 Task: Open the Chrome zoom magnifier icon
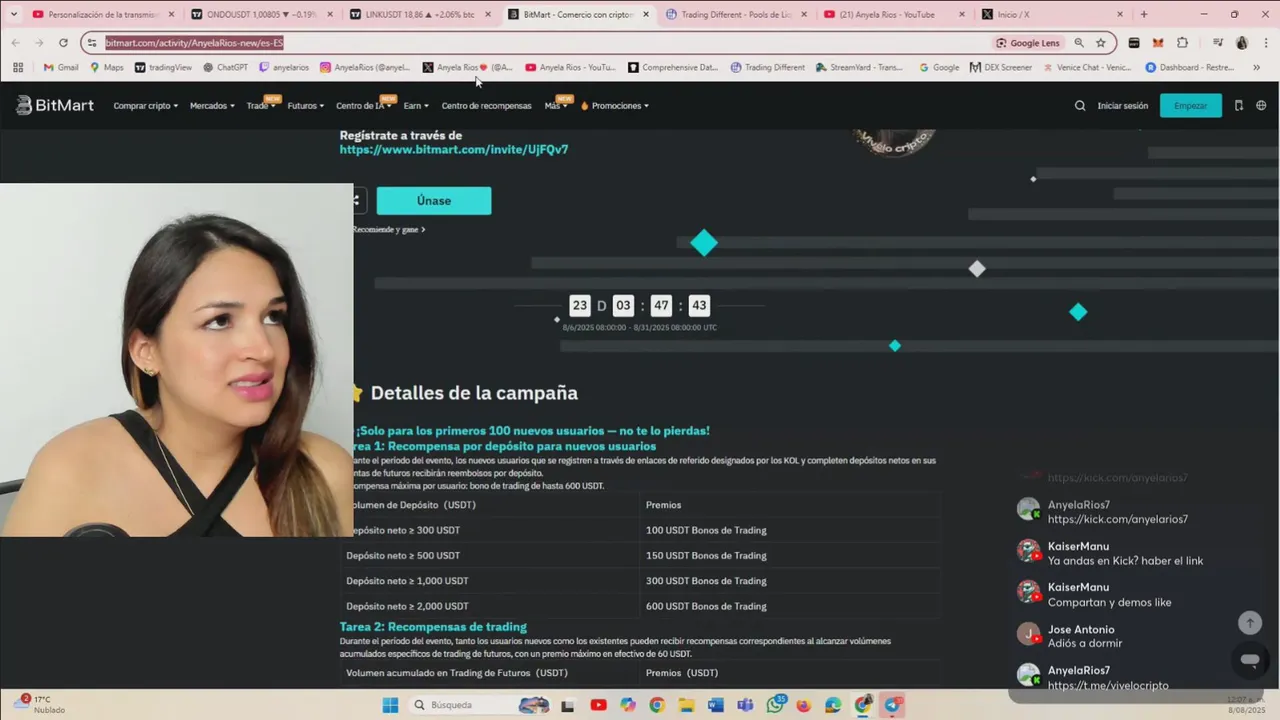[x=1079, y=43]
